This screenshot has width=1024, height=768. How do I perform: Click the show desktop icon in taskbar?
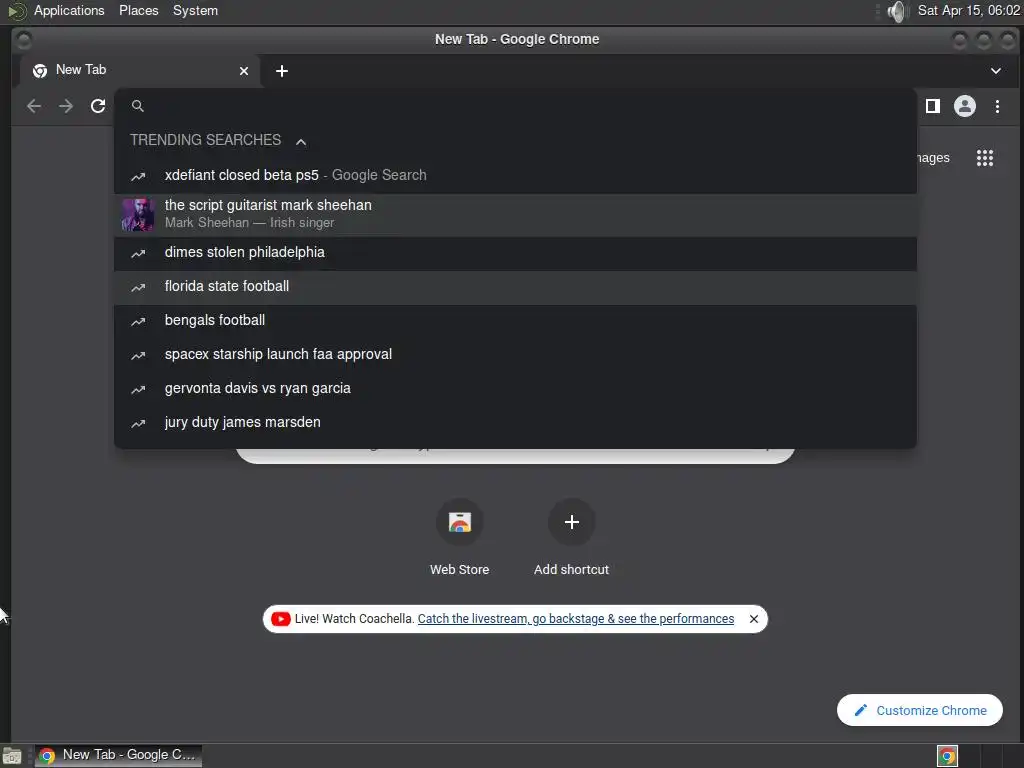(x=12, y=756)
